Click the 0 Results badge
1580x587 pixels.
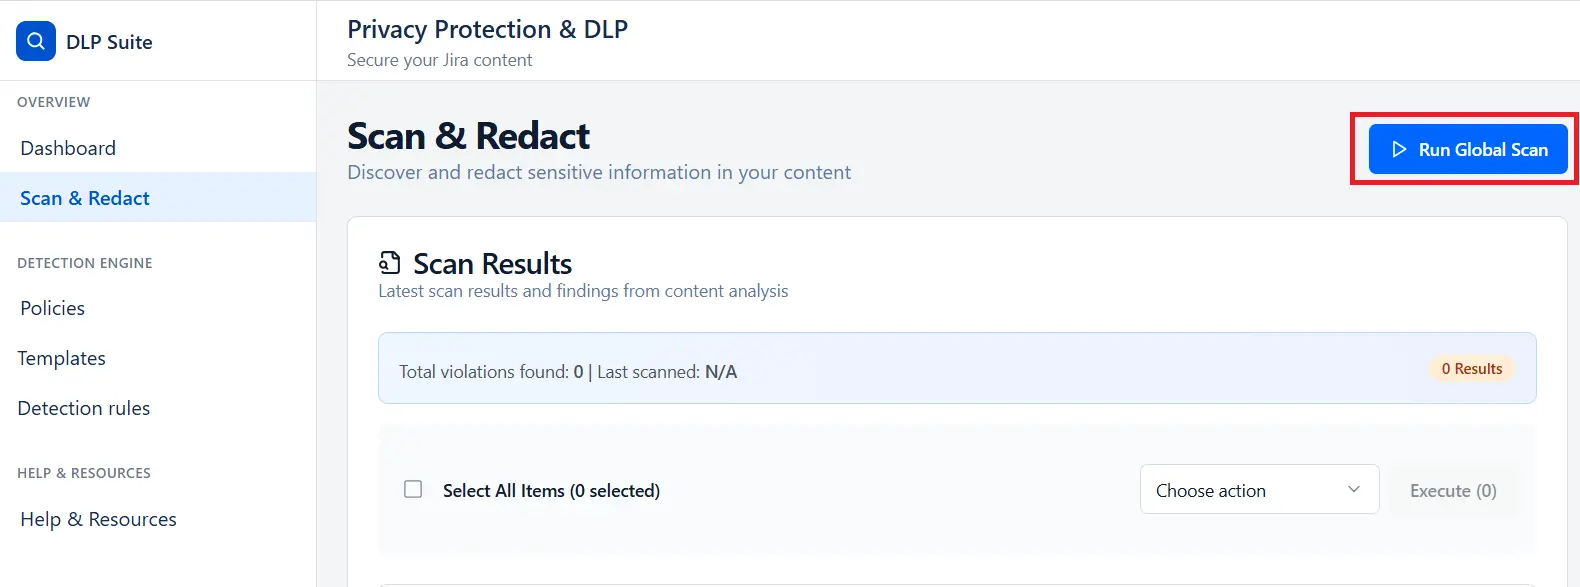point(1471,368)
